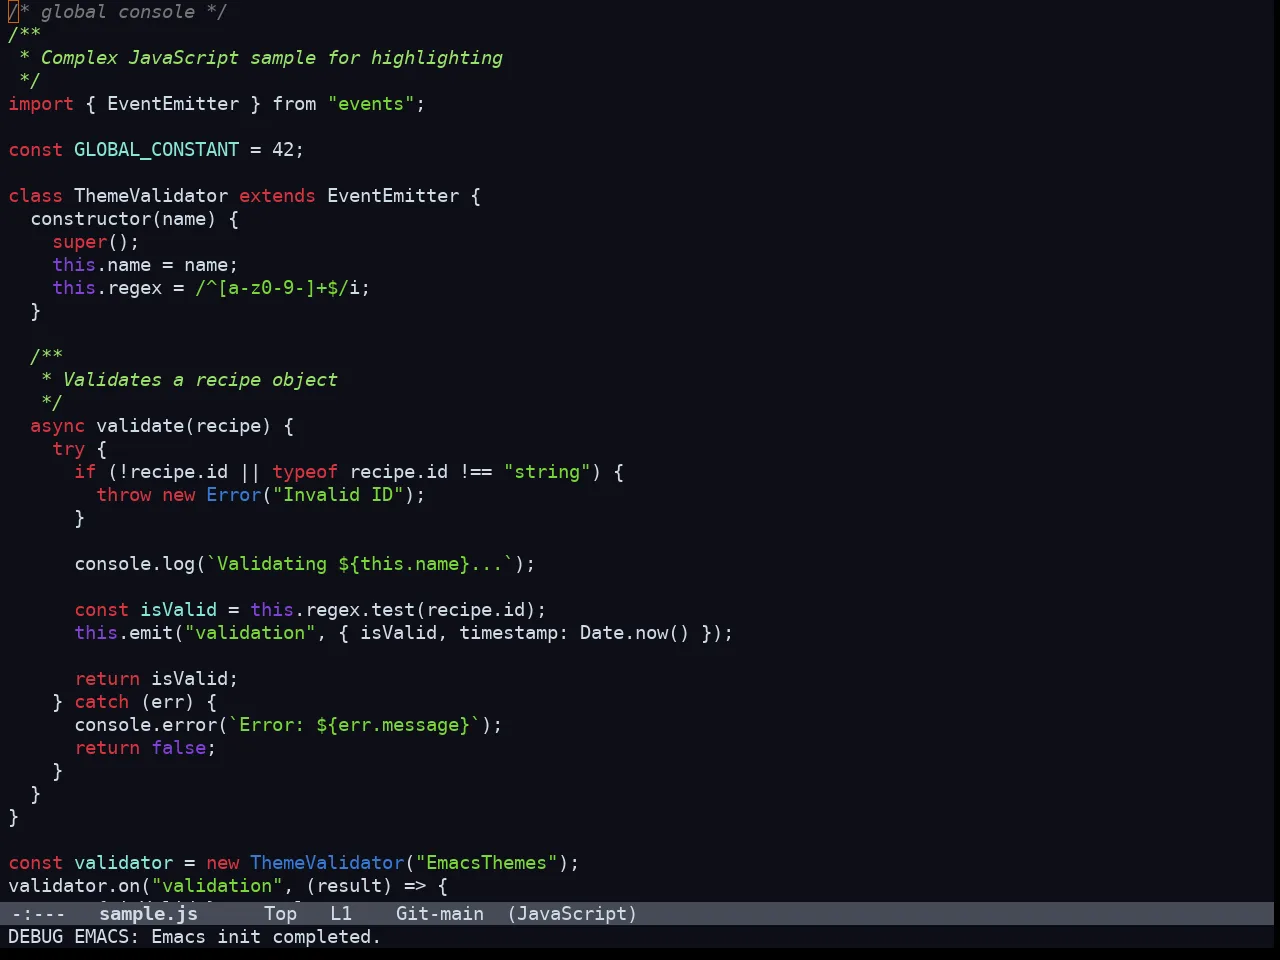Click the L1 line number indicator
Screen dimensions: 1280x960
click(341, 914)
